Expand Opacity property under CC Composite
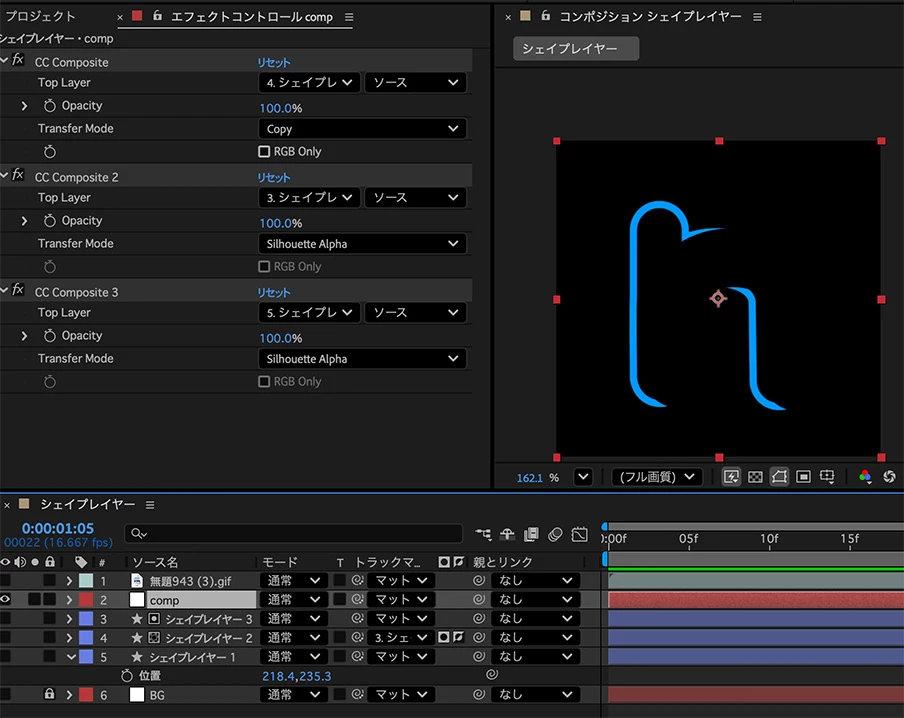The width and height of the screenshot is (904, 718). [24, 106]
